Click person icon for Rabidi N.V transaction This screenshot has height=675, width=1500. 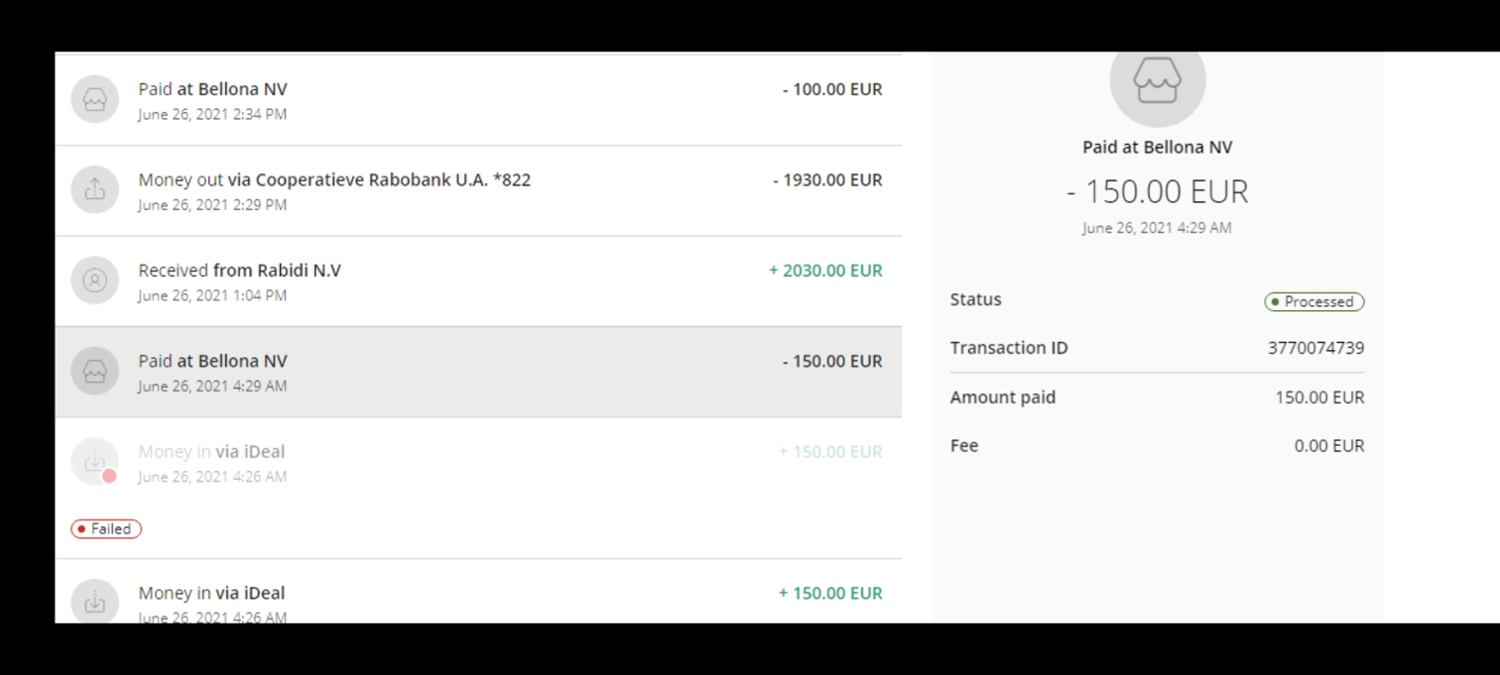95,281
